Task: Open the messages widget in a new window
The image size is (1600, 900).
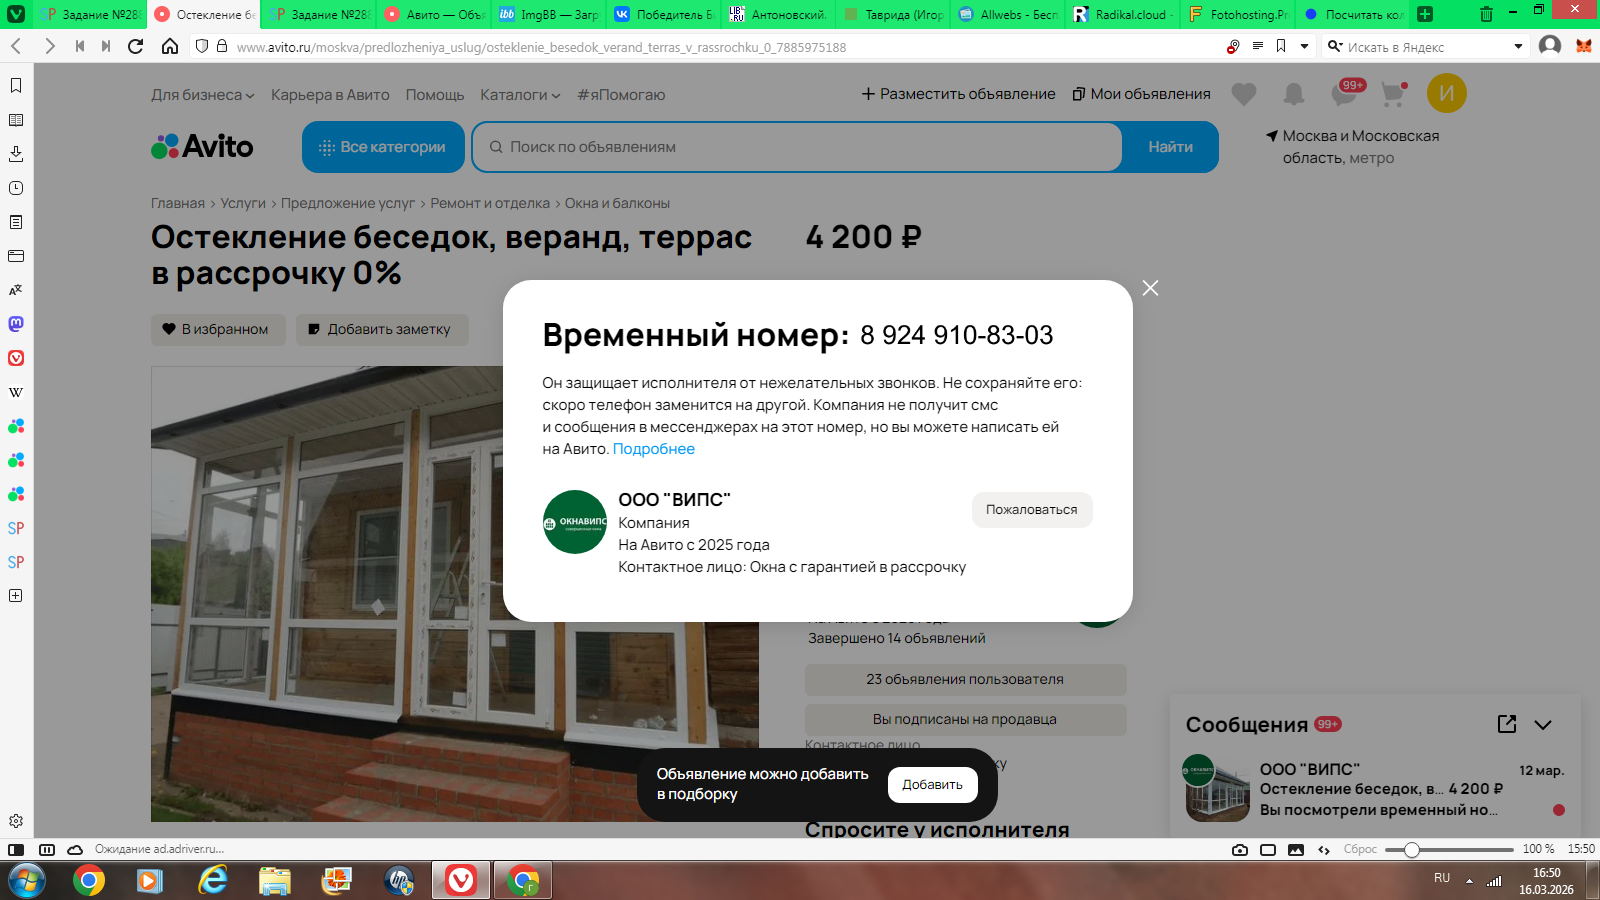Action: pos(1507,724)
